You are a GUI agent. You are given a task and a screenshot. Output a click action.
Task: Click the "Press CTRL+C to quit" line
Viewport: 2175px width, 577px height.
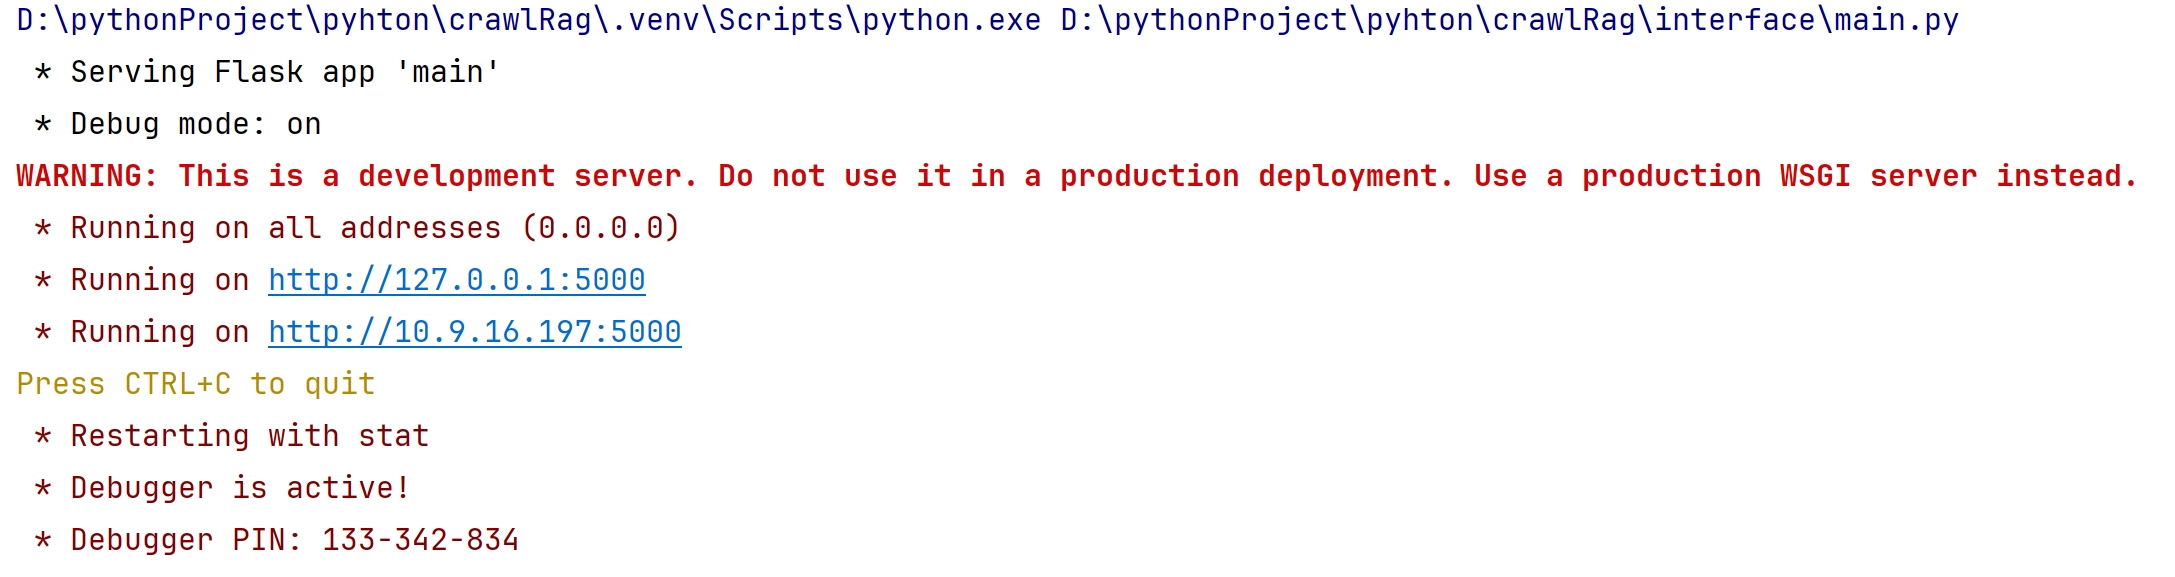coord(195,384)
